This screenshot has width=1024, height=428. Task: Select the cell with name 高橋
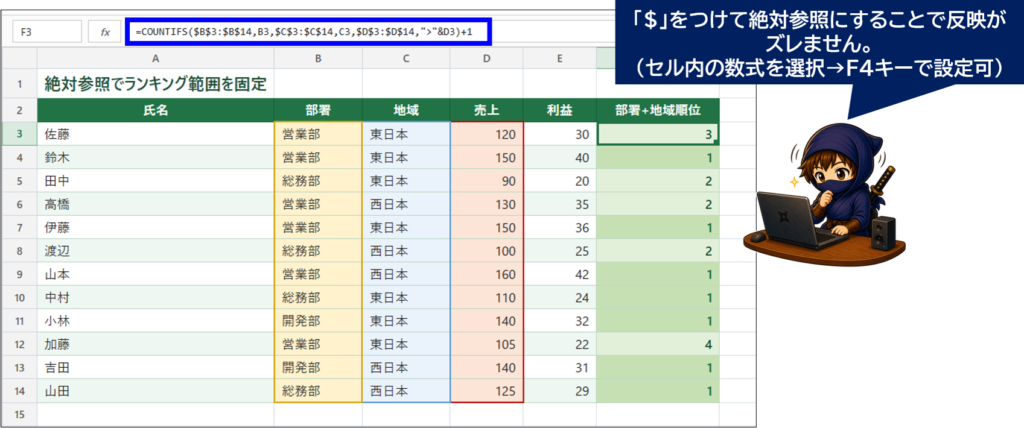coord(155,205)
